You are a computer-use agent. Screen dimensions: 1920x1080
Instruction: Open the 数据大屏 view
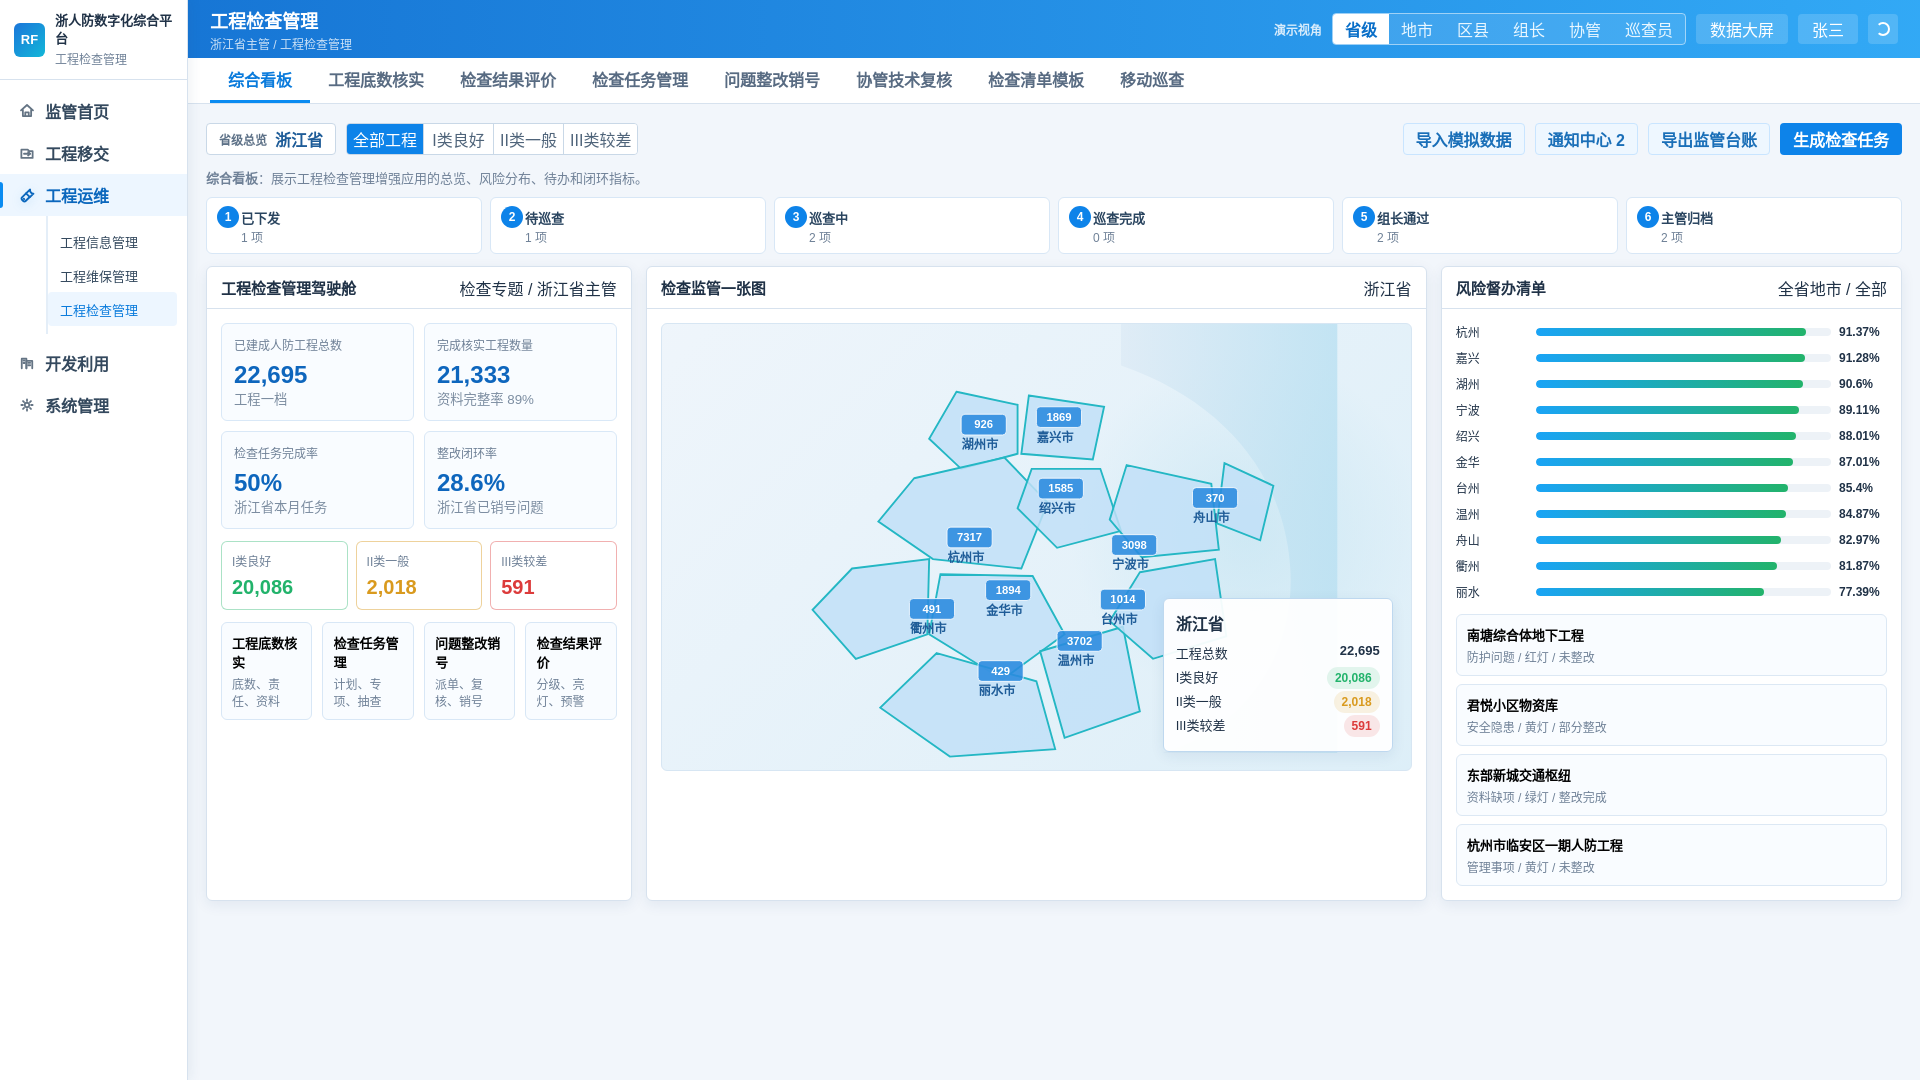pos(1741,29)
